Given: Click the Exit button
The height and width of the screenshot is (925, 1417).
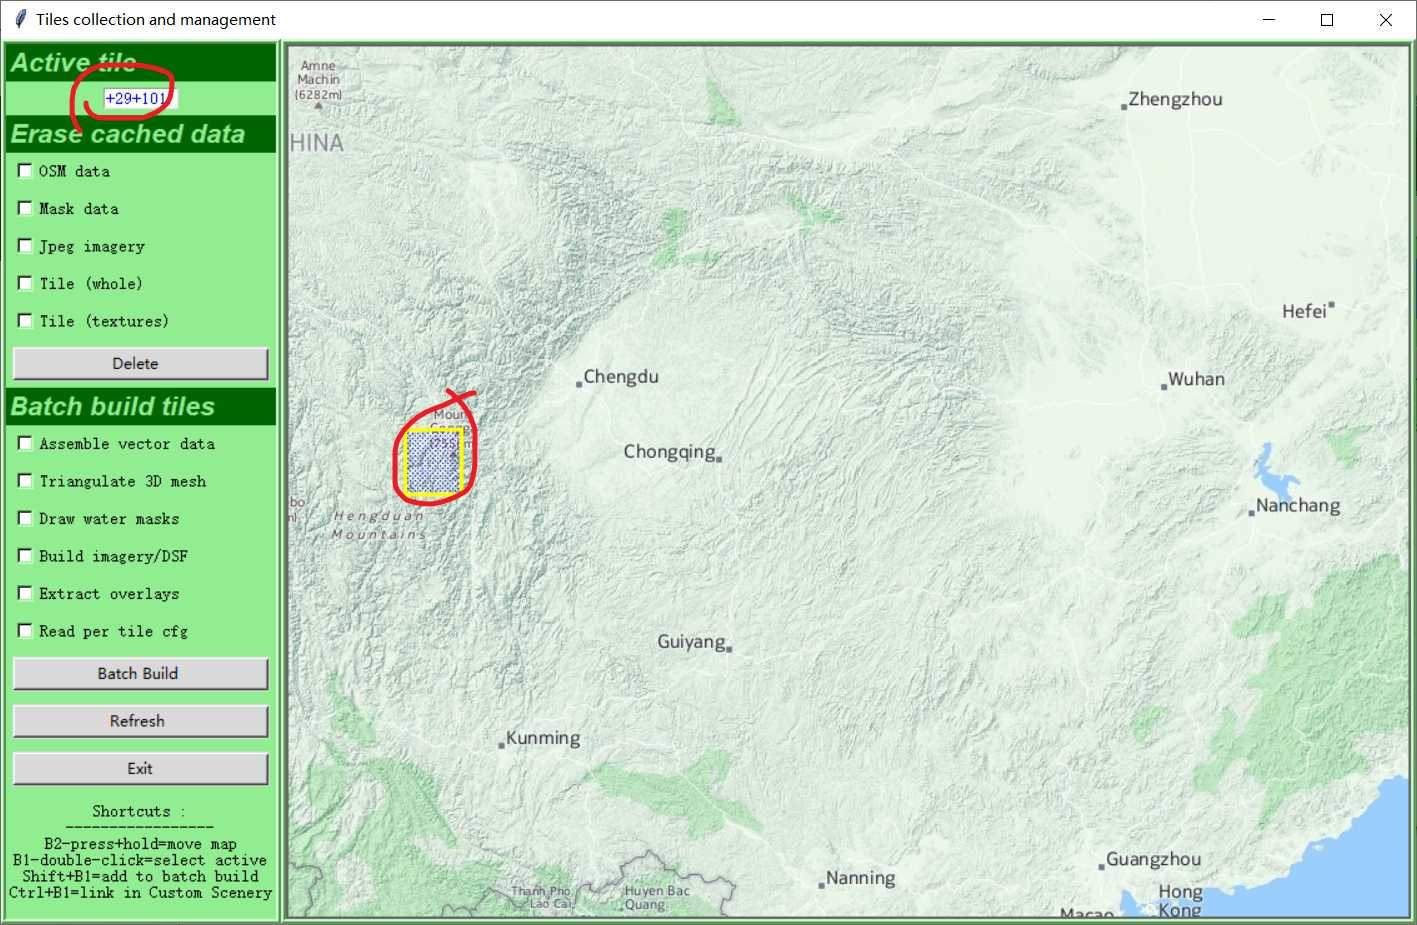Looking at the screenshot, I should (140, 769).
